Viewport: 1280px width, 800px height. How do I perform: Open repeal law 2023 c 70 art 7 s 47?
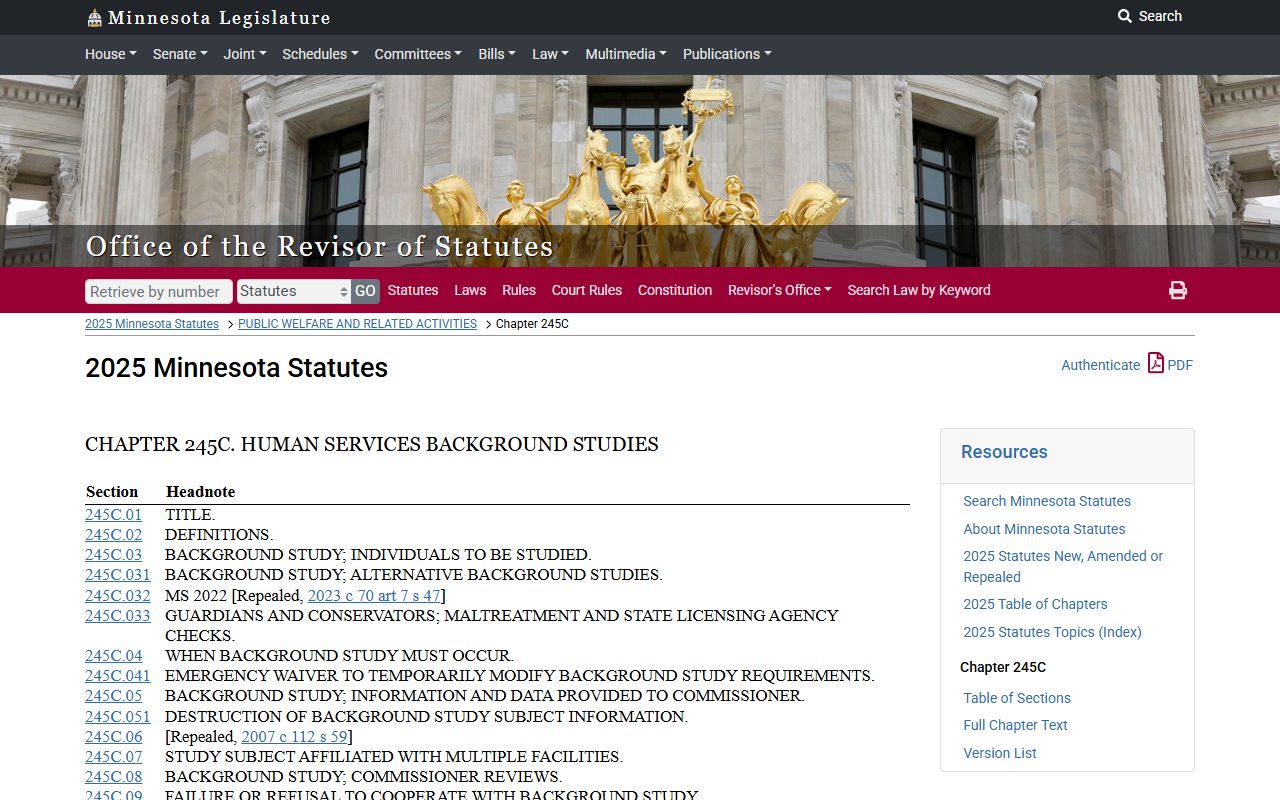point(374,596)
